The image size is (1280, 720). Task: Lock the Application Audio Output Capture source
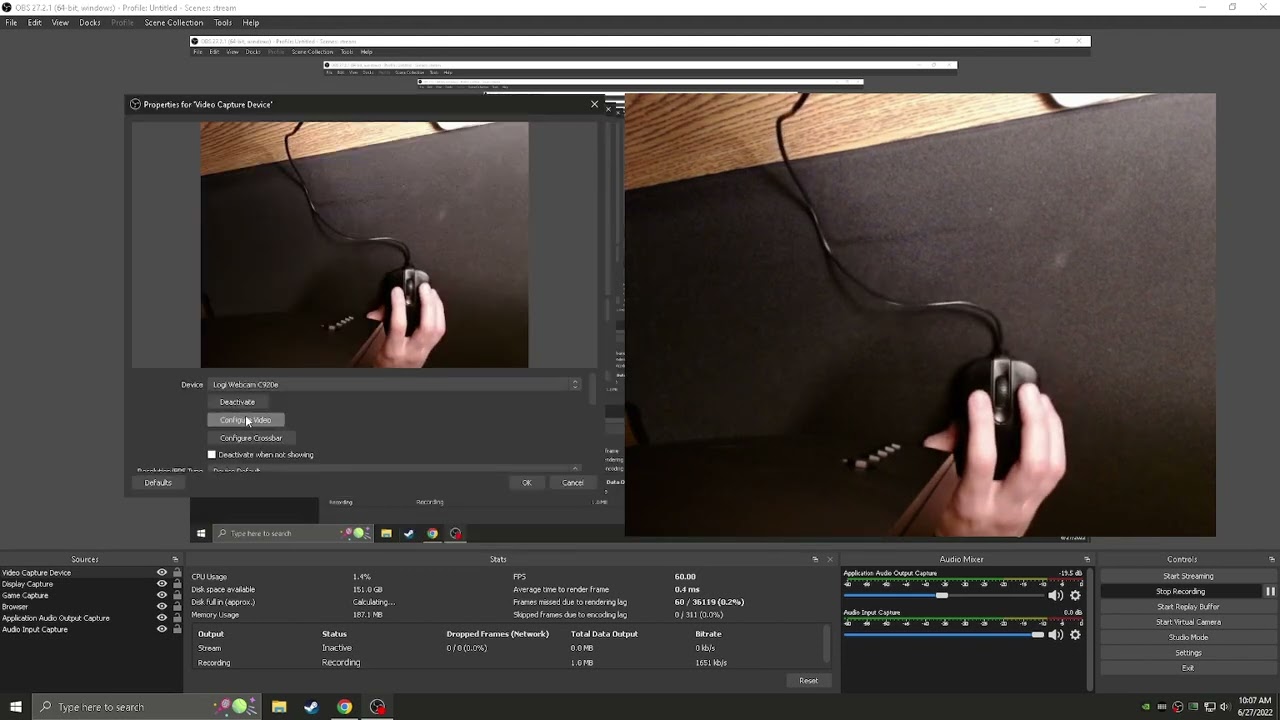(177, 618)
